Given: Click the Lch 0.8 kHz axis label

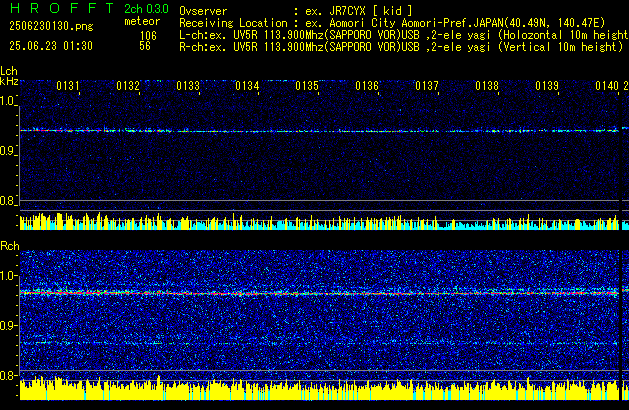Looking at the screenshot, I should [8, 201].
